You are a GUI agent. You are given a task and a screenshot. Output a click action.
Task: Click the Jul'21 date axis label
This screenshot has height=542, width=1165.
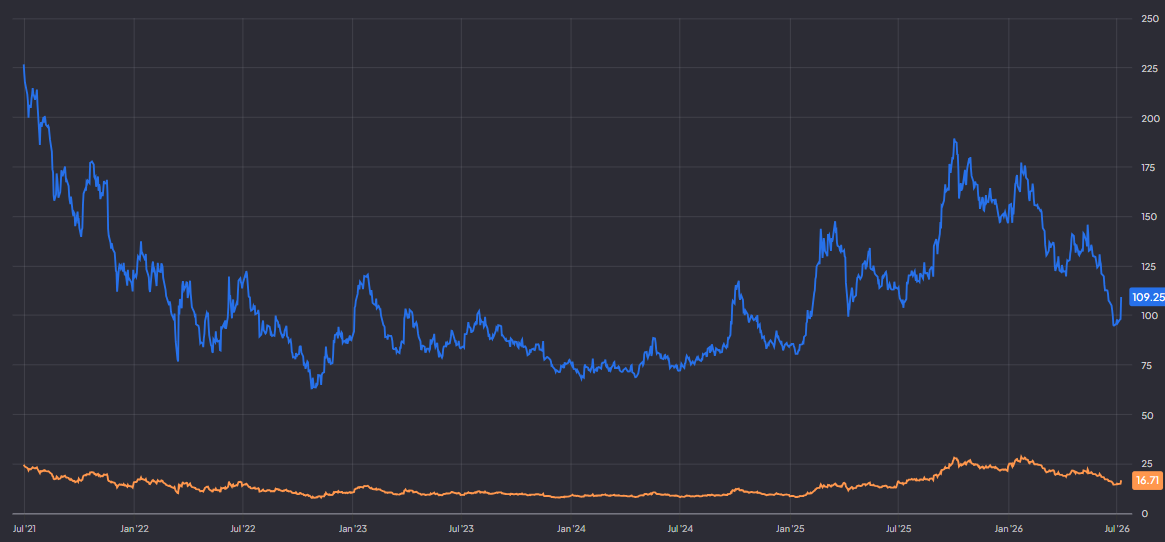[25, 529]
